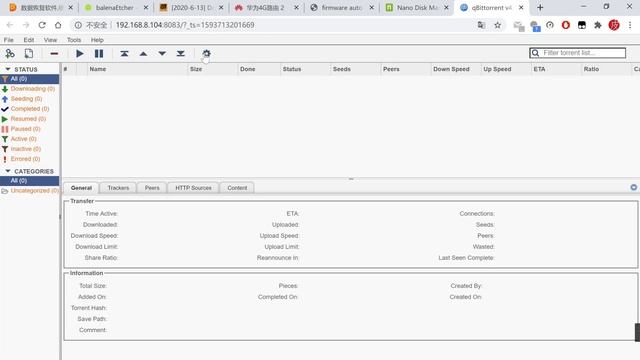Click the properties panel collapse handle

351,179
